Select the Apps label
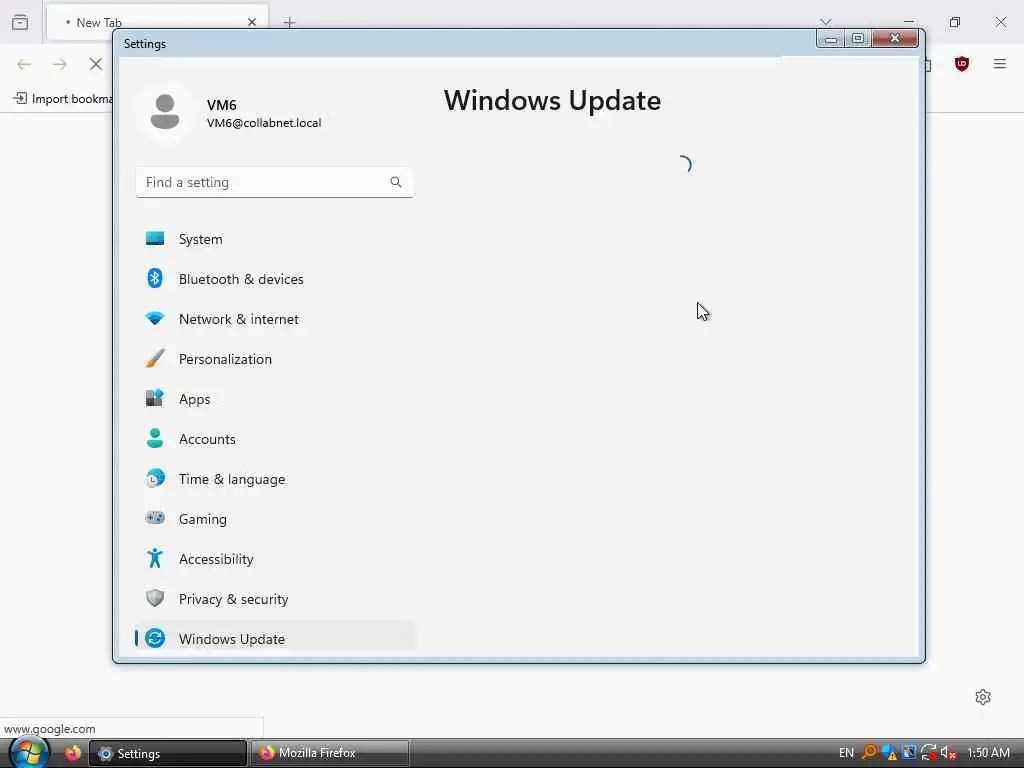Viewport: 1024px width, 768px height. tap(195, 399)
